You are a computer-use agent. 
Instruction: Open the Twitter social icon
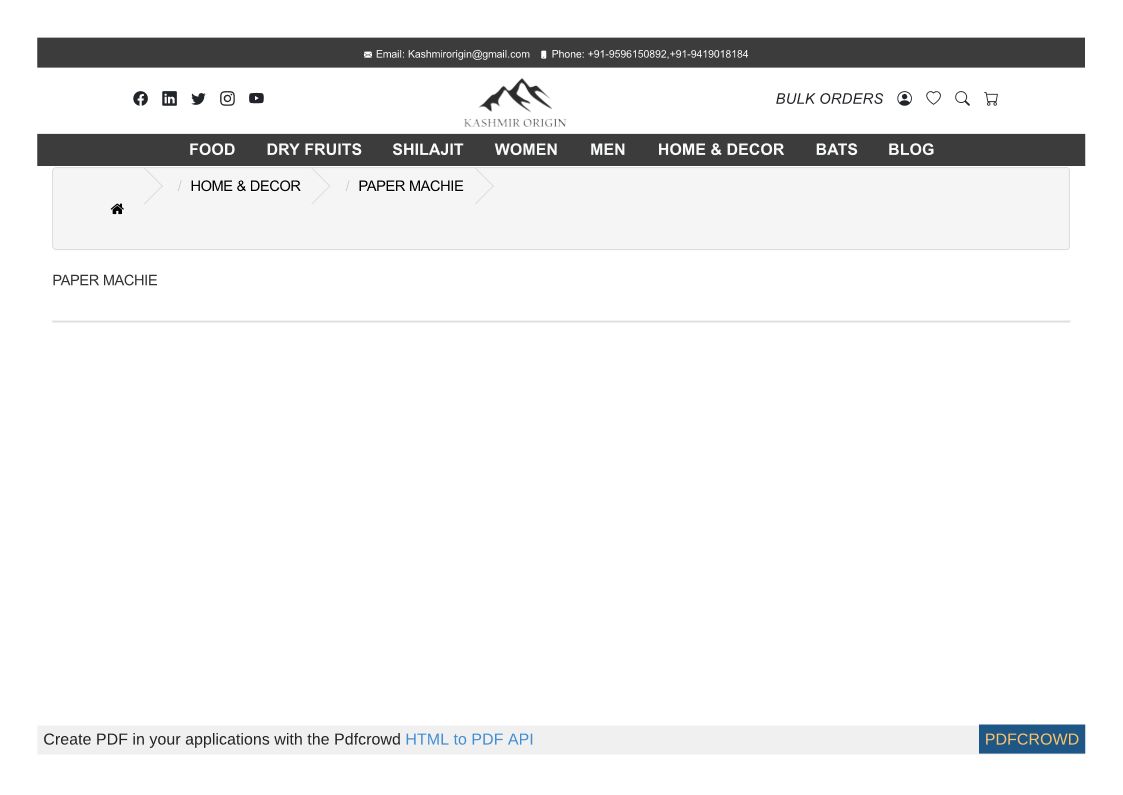[x=198, y=98]
